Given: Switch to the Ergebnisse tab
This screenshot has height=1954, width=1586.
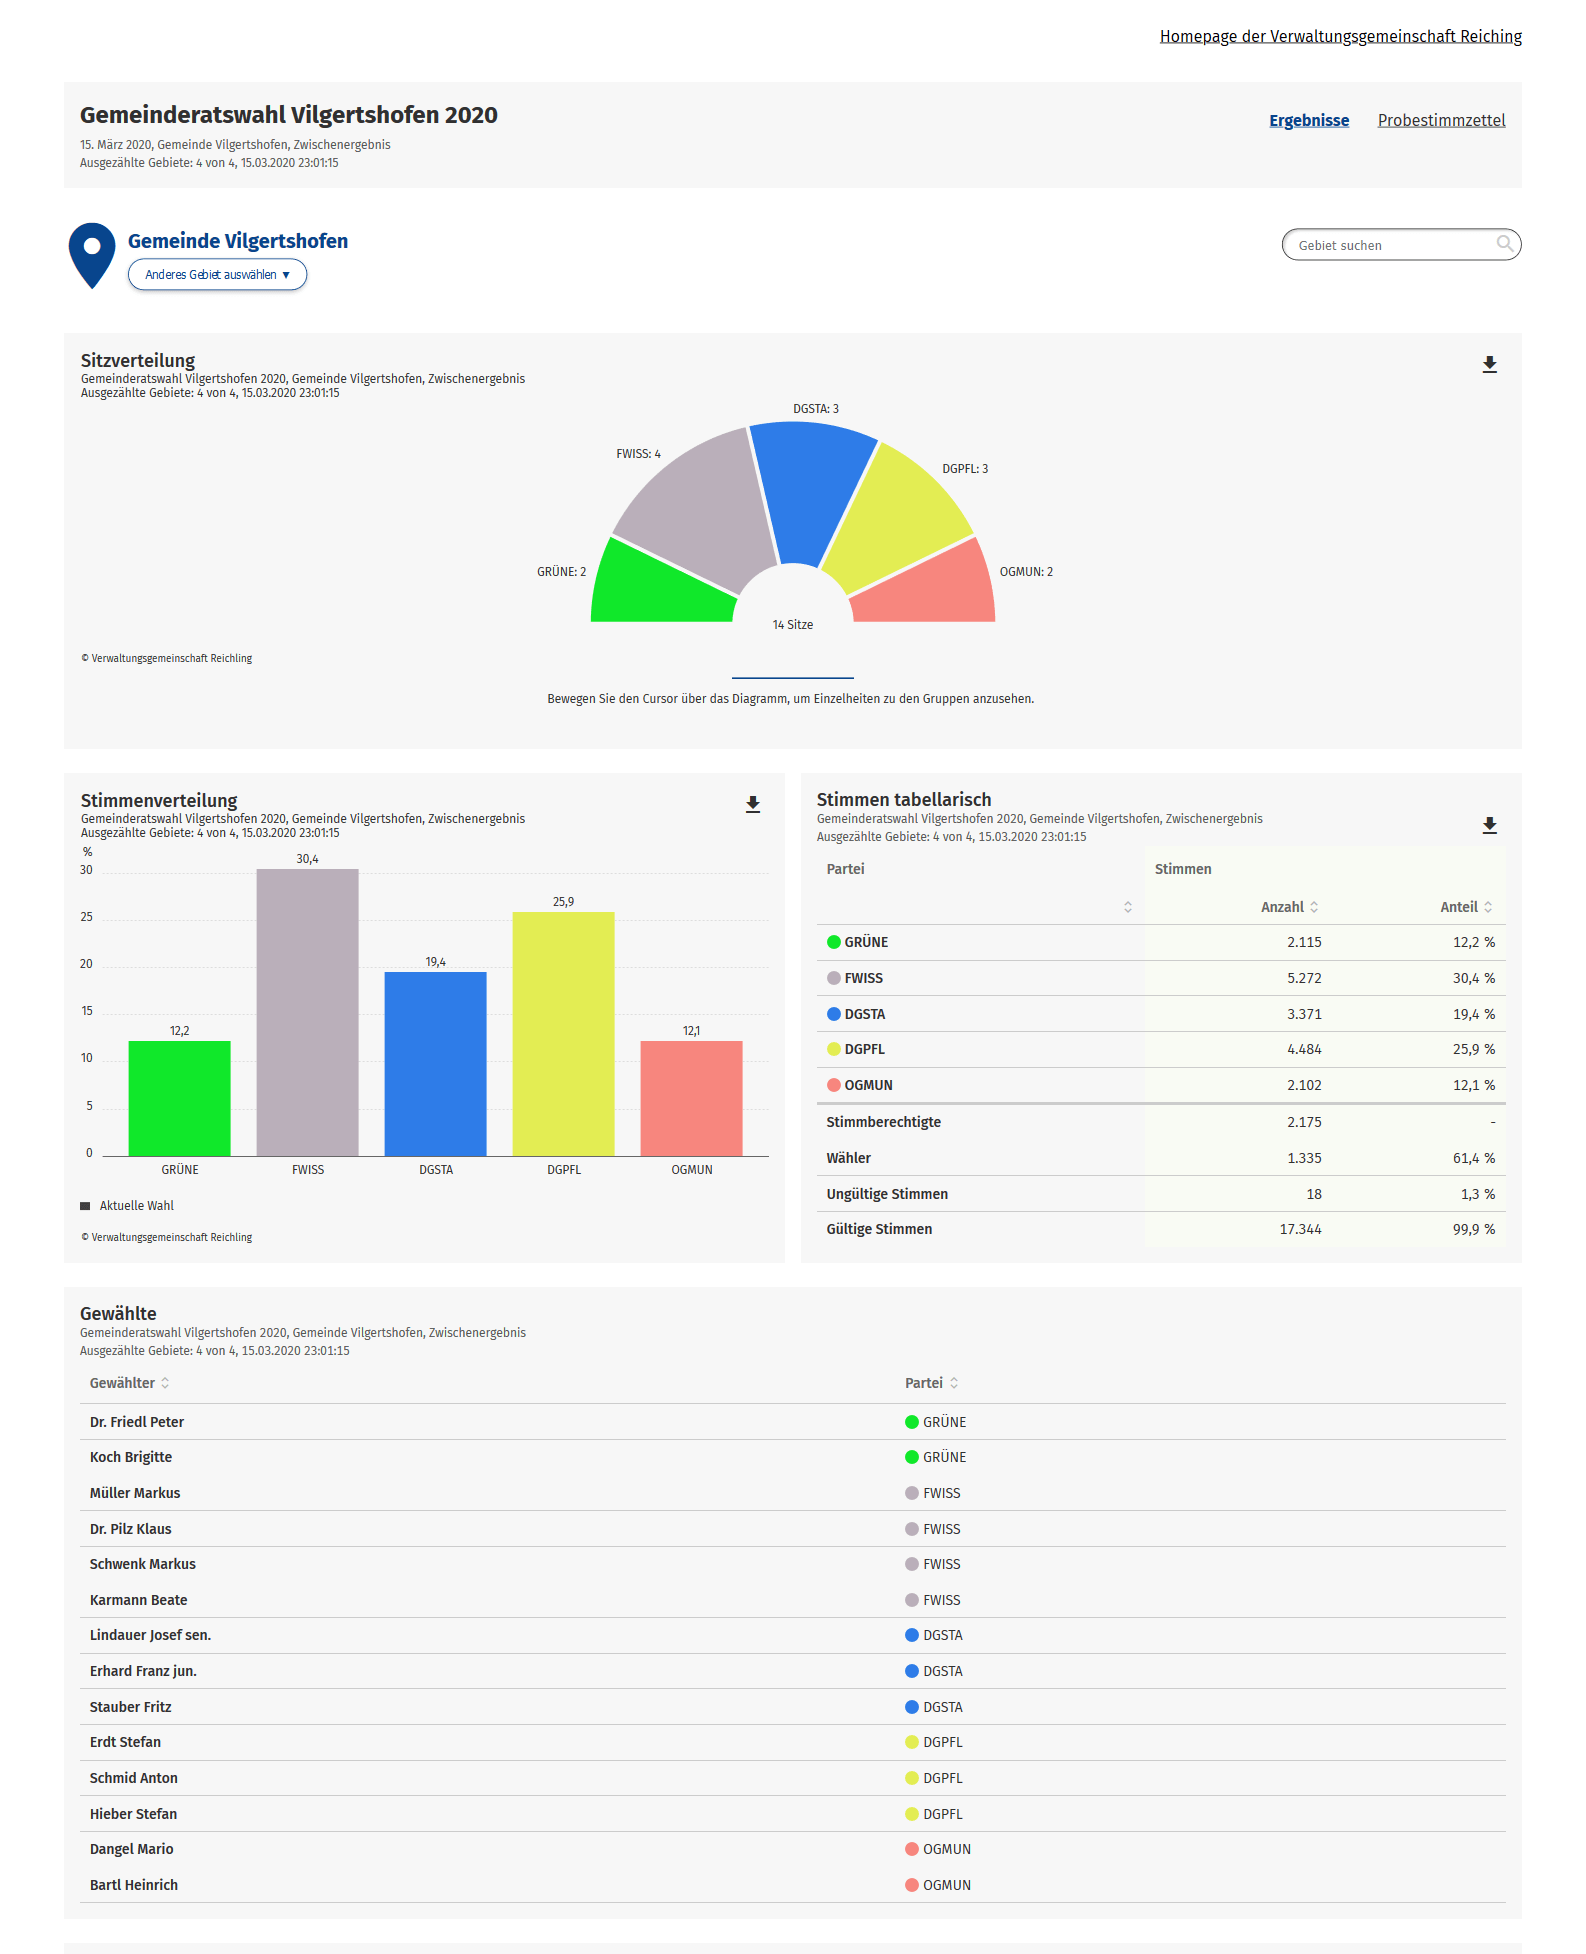Looking at the screenshot, I should [1308, 120].
